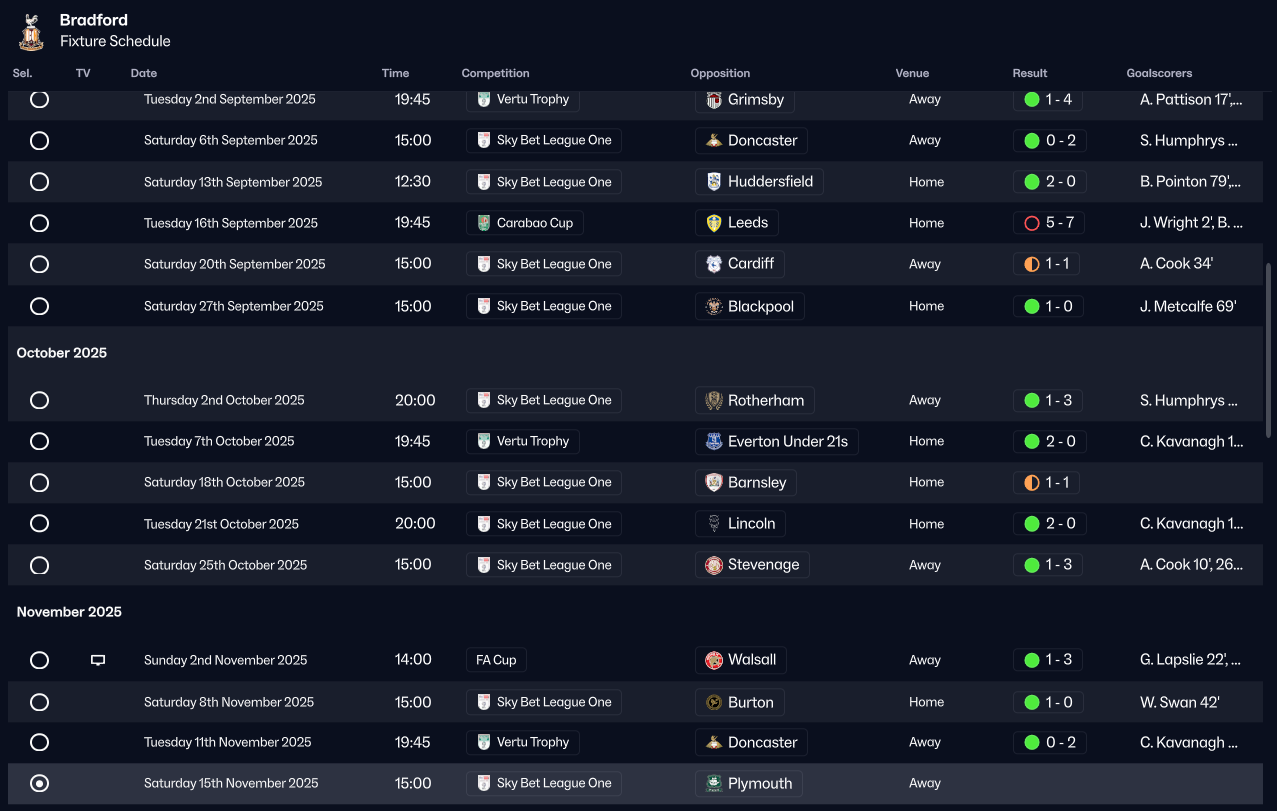Screen dimensions: 1277x811
Task: Click the Leeds club badge icon
Action: [714, 223]
